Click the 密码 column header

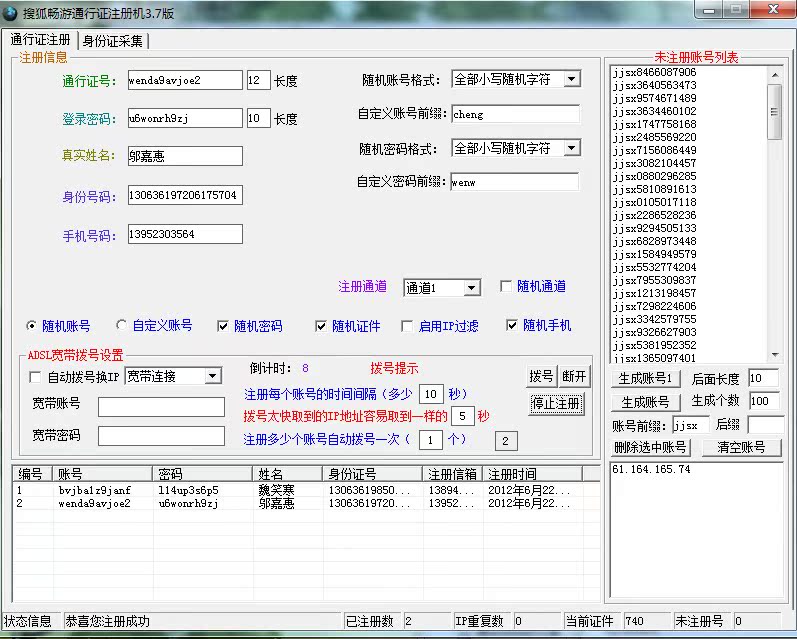coord(202,474)
